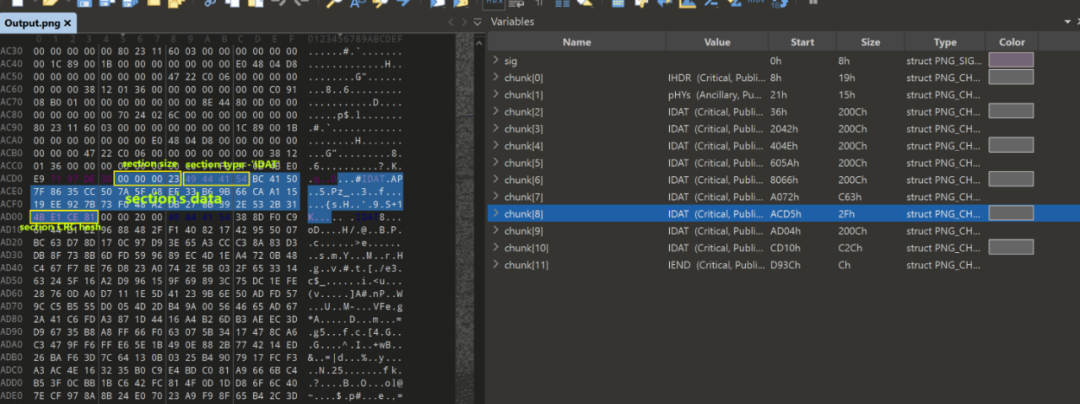Click the IEND value cell

point(716,264)
